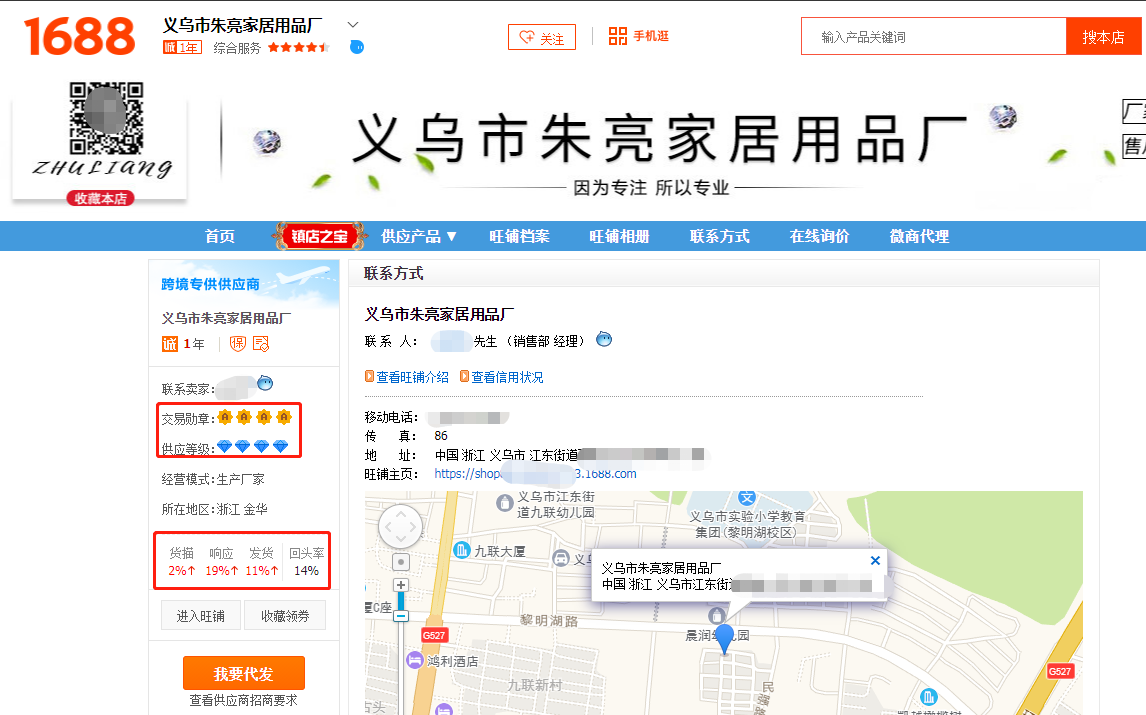Open the 镇店之宝 nav tab

[x=319, y=236]
